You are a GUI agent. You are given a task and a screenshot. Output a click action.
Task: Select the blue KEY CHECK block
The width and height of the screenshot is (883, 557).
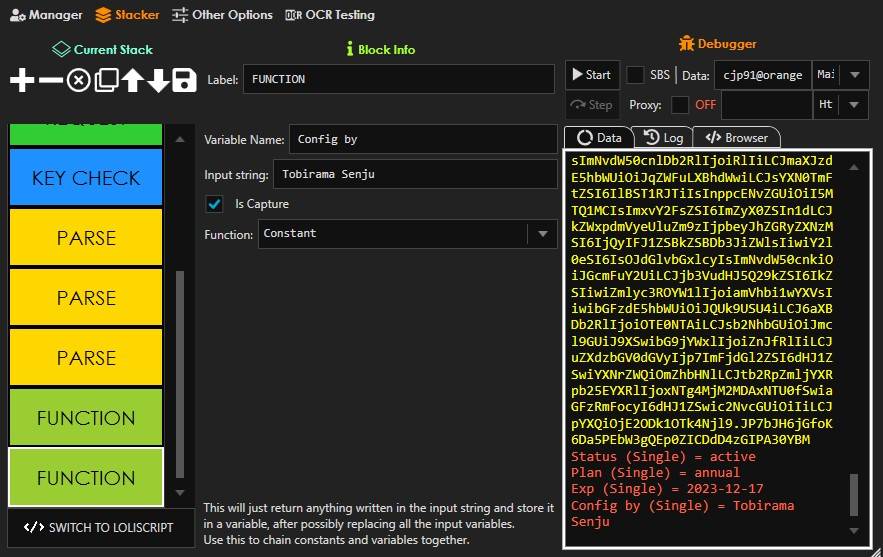pos(86,178)
